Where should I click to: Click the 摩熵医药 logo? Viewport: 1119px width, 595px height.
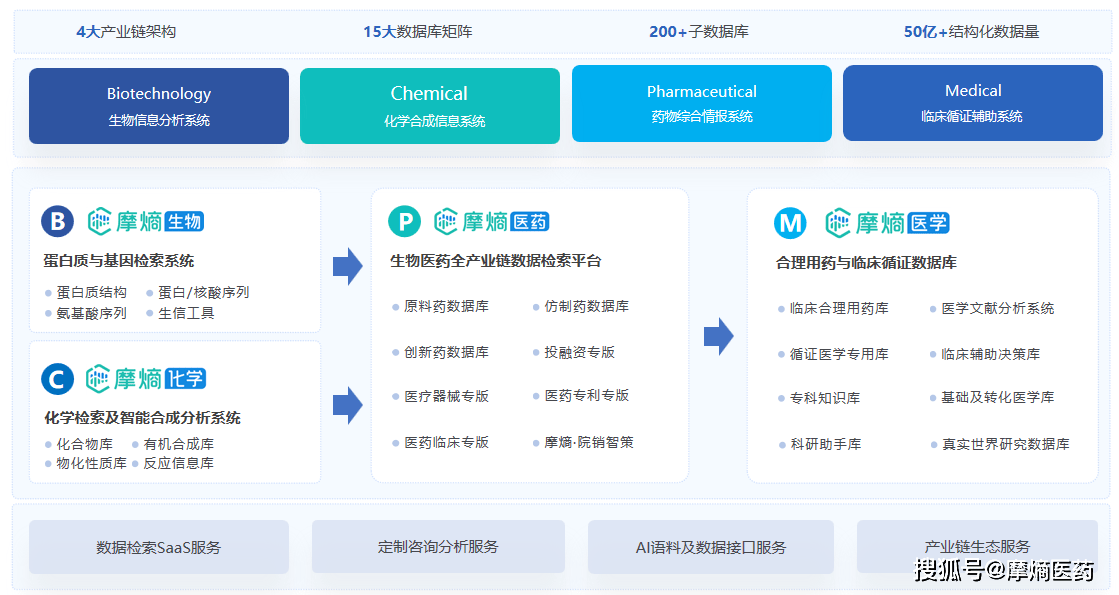[x=492, y=222]
